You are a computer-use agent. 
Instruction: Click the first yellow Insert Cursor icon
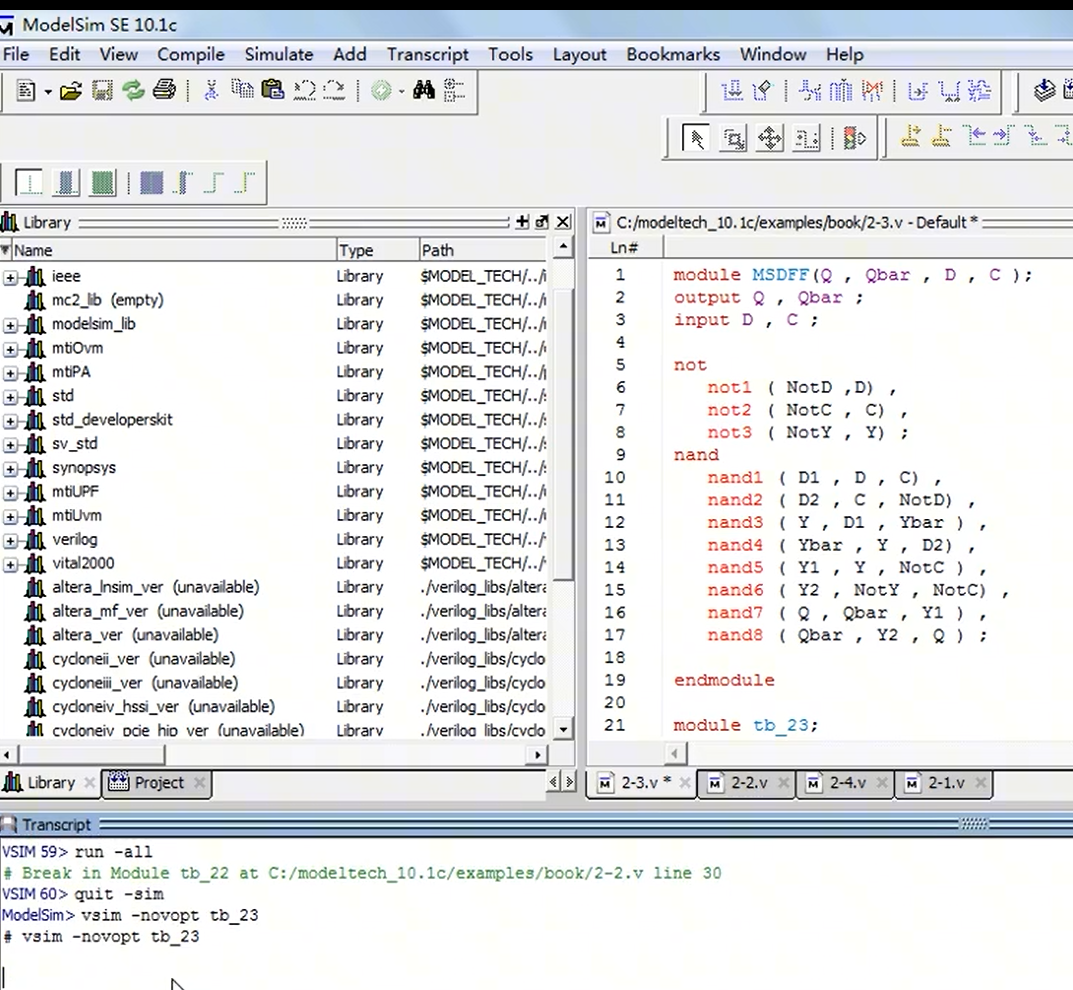(x=910, y=137)
